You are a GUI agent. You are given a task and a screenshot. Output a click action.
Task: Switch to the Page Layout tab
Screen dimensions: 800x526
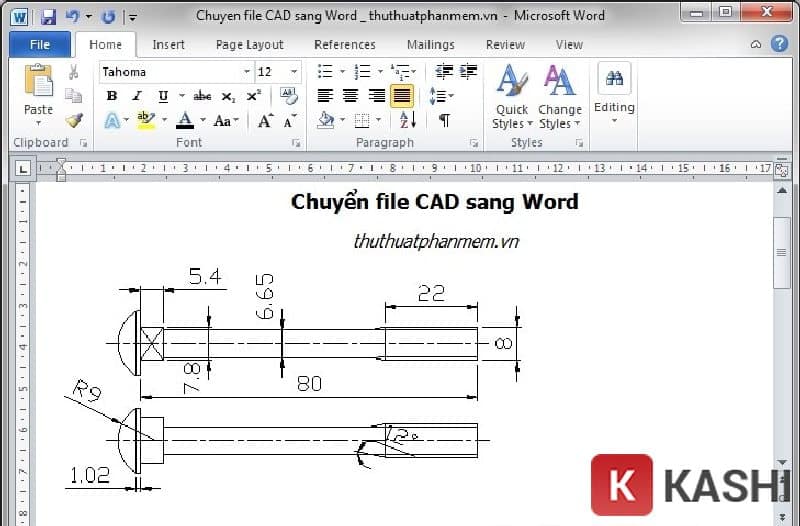[x=249, y=45]
